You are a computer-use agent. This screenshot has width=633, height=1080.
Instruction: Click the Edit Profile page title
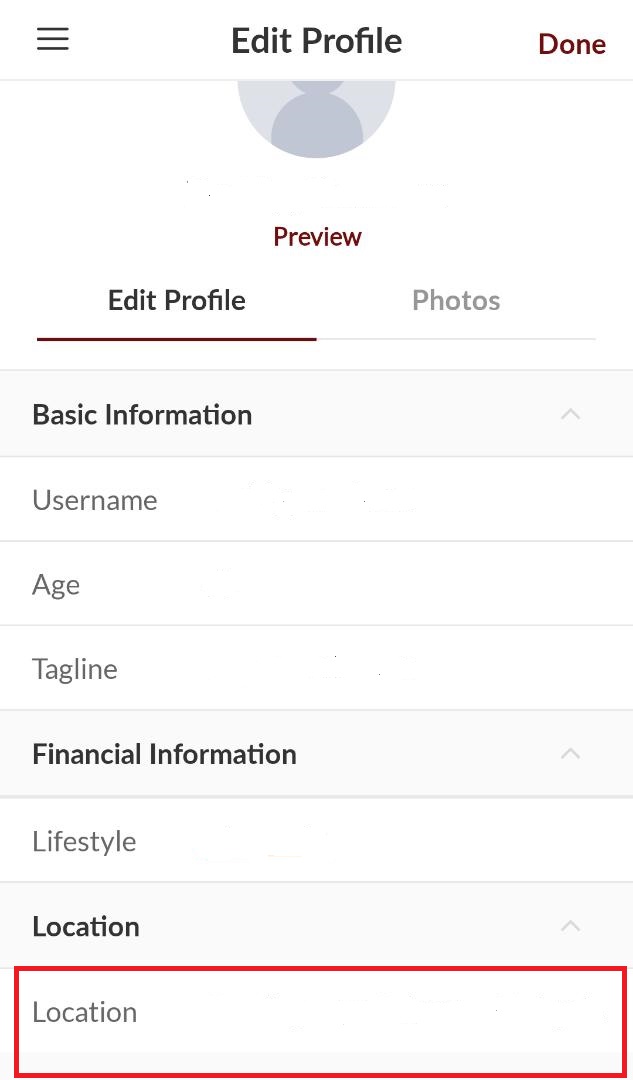tap(316, 41)
